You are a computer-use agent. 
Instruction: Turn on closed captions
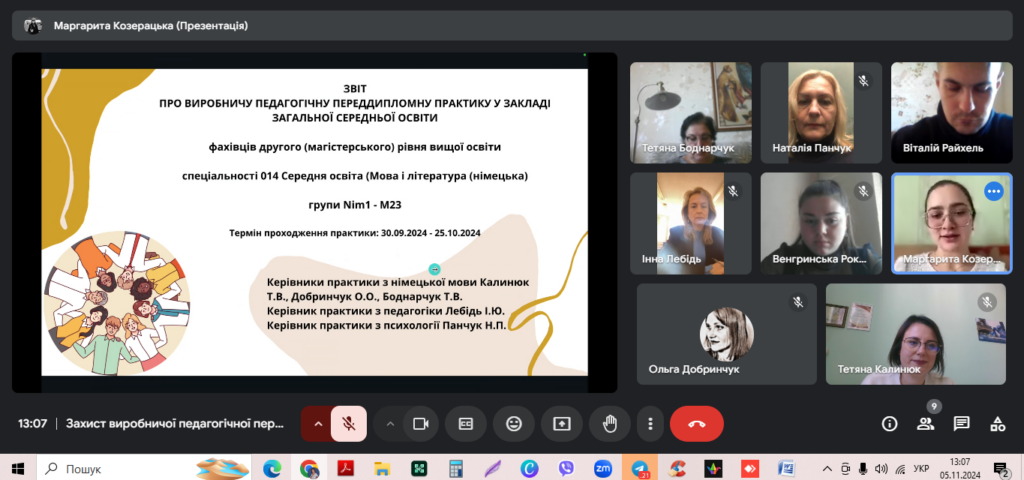pos(465,423)
